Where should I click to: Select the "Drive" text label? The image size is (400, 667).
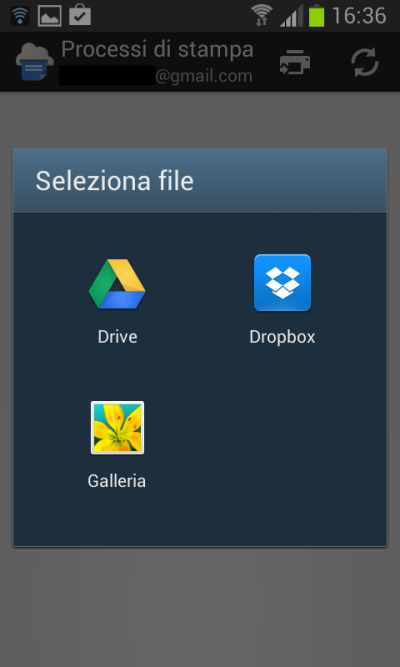(117, 337)
